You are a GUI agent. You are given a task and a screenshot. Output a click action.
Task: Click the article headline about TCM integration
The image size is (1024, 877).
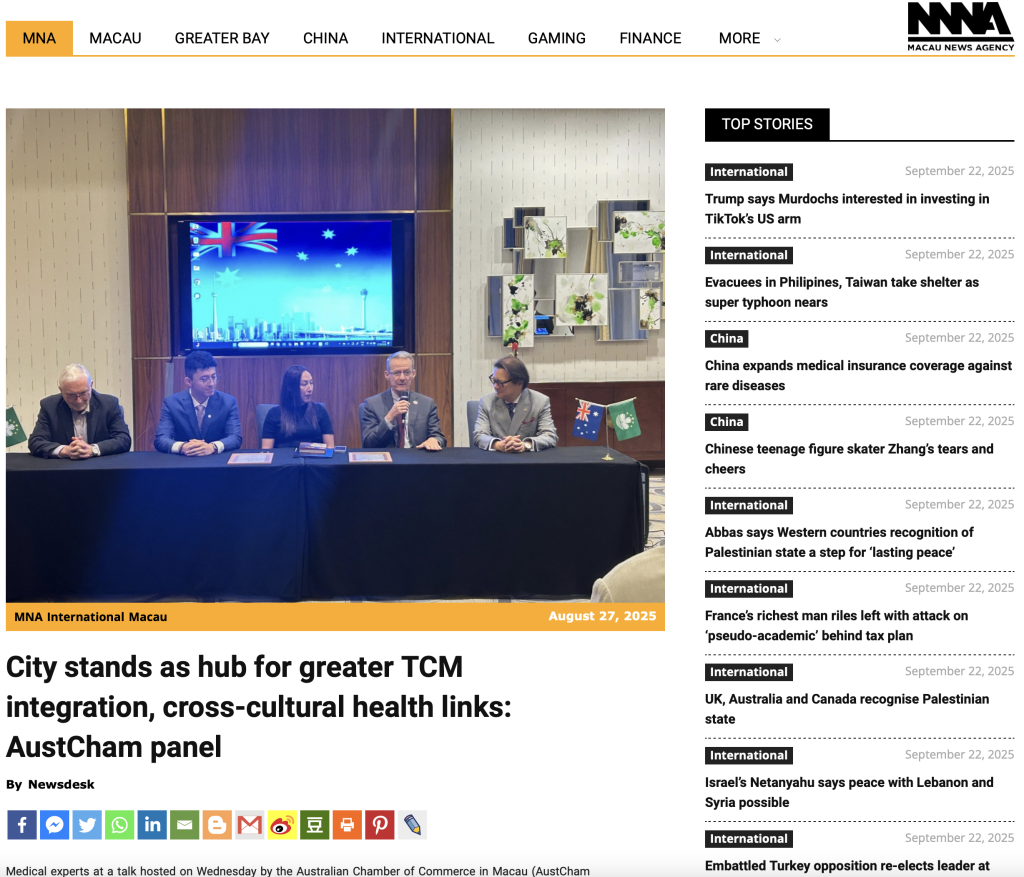[x=259, y=707]
